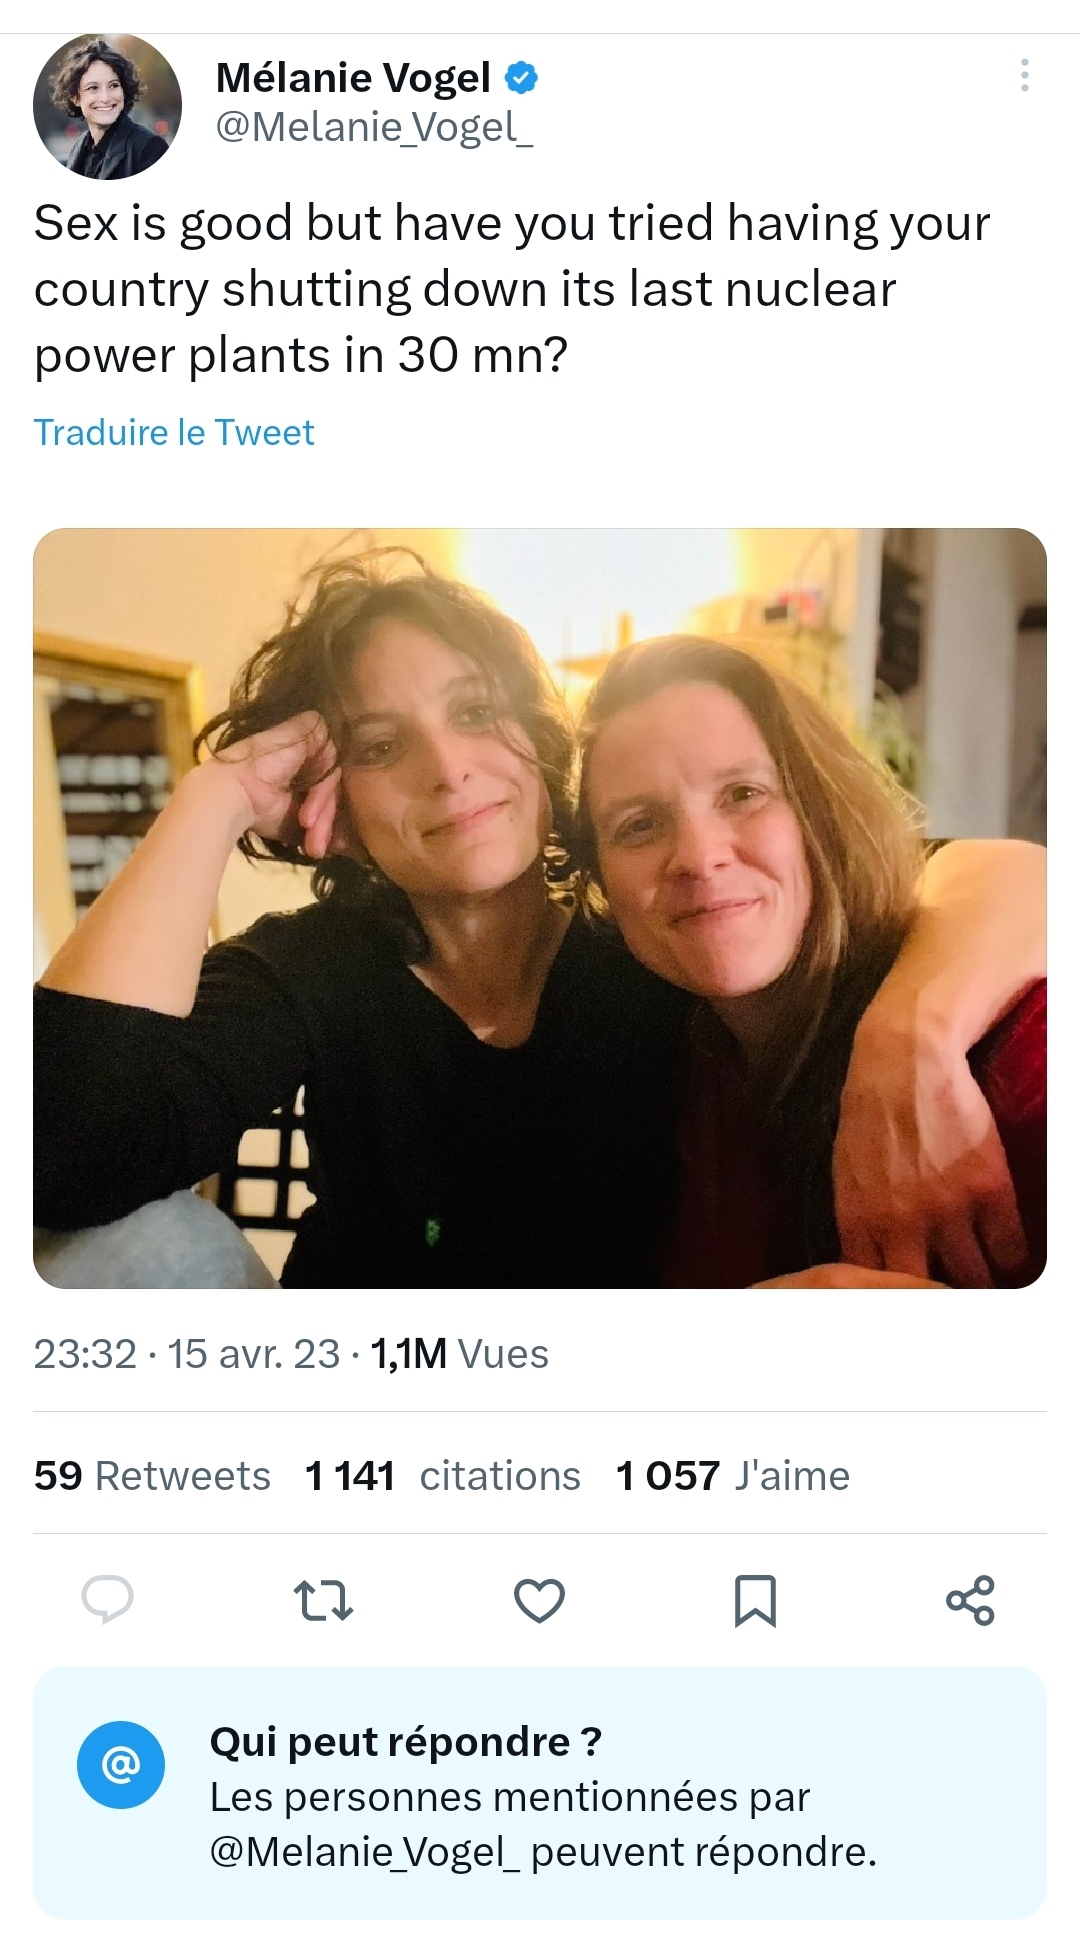
Task: Click the 23:32 · 15 avr. 23 timestamp
Action: [186, 1354]
